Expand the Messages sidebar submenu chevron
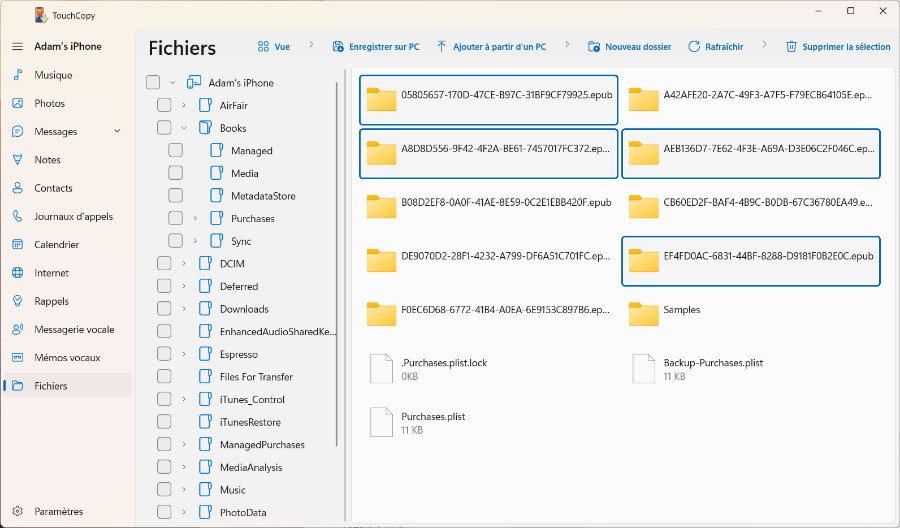This screenshot has height=528, width=900. click(x=117, y=131)
